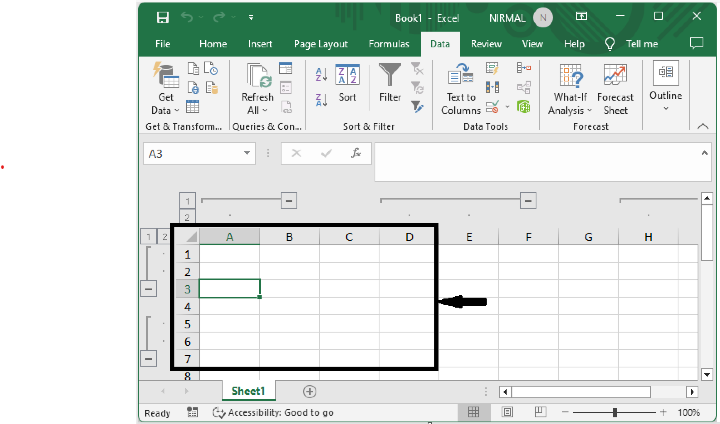Collapse column group ending near column F

(x=528, y=201)
